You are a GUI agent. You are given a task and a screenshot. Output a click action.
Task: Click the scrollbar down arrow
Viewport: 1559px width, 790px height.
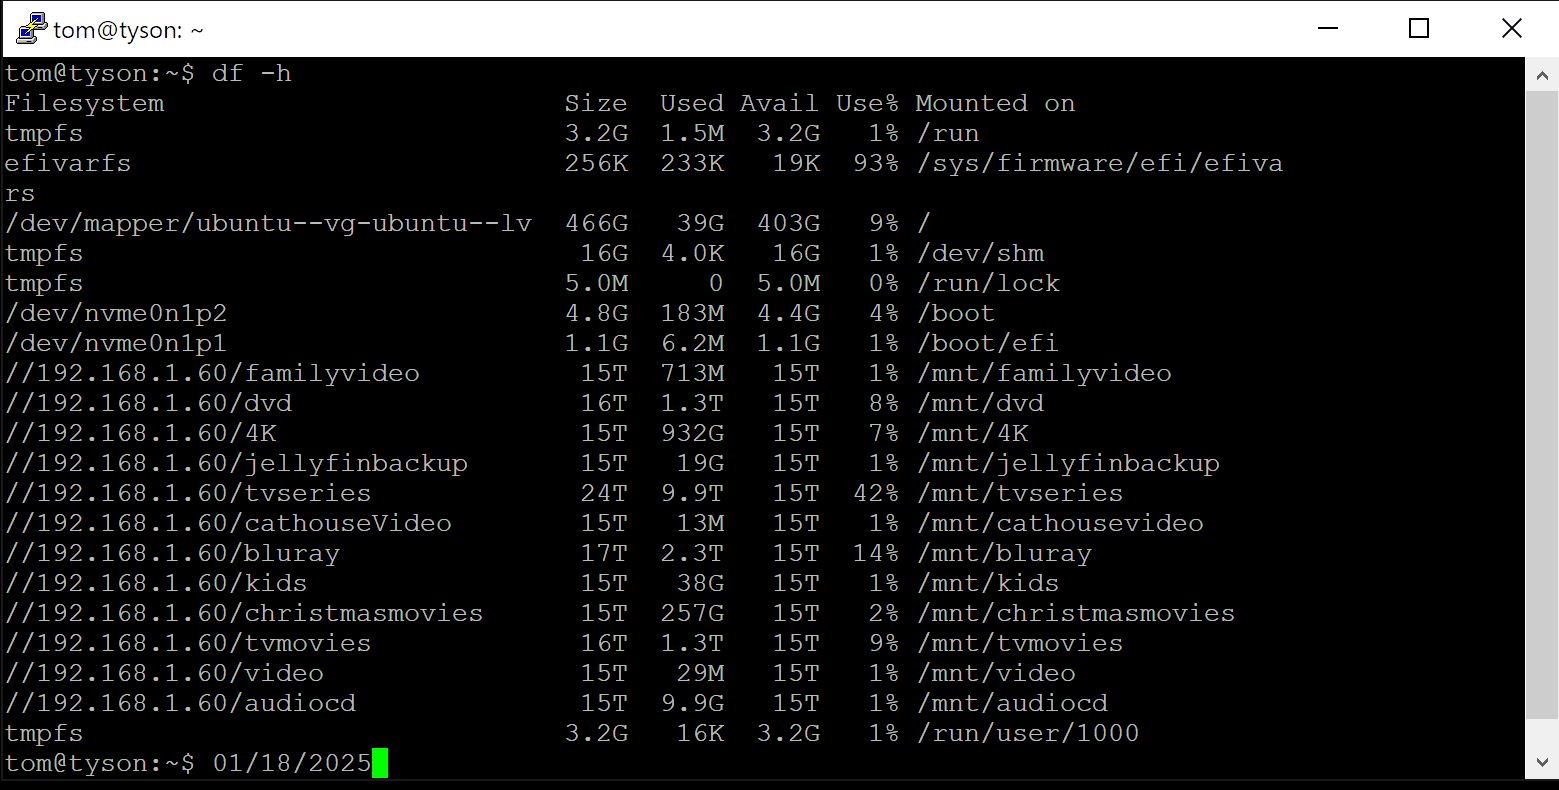[1541, 763]
